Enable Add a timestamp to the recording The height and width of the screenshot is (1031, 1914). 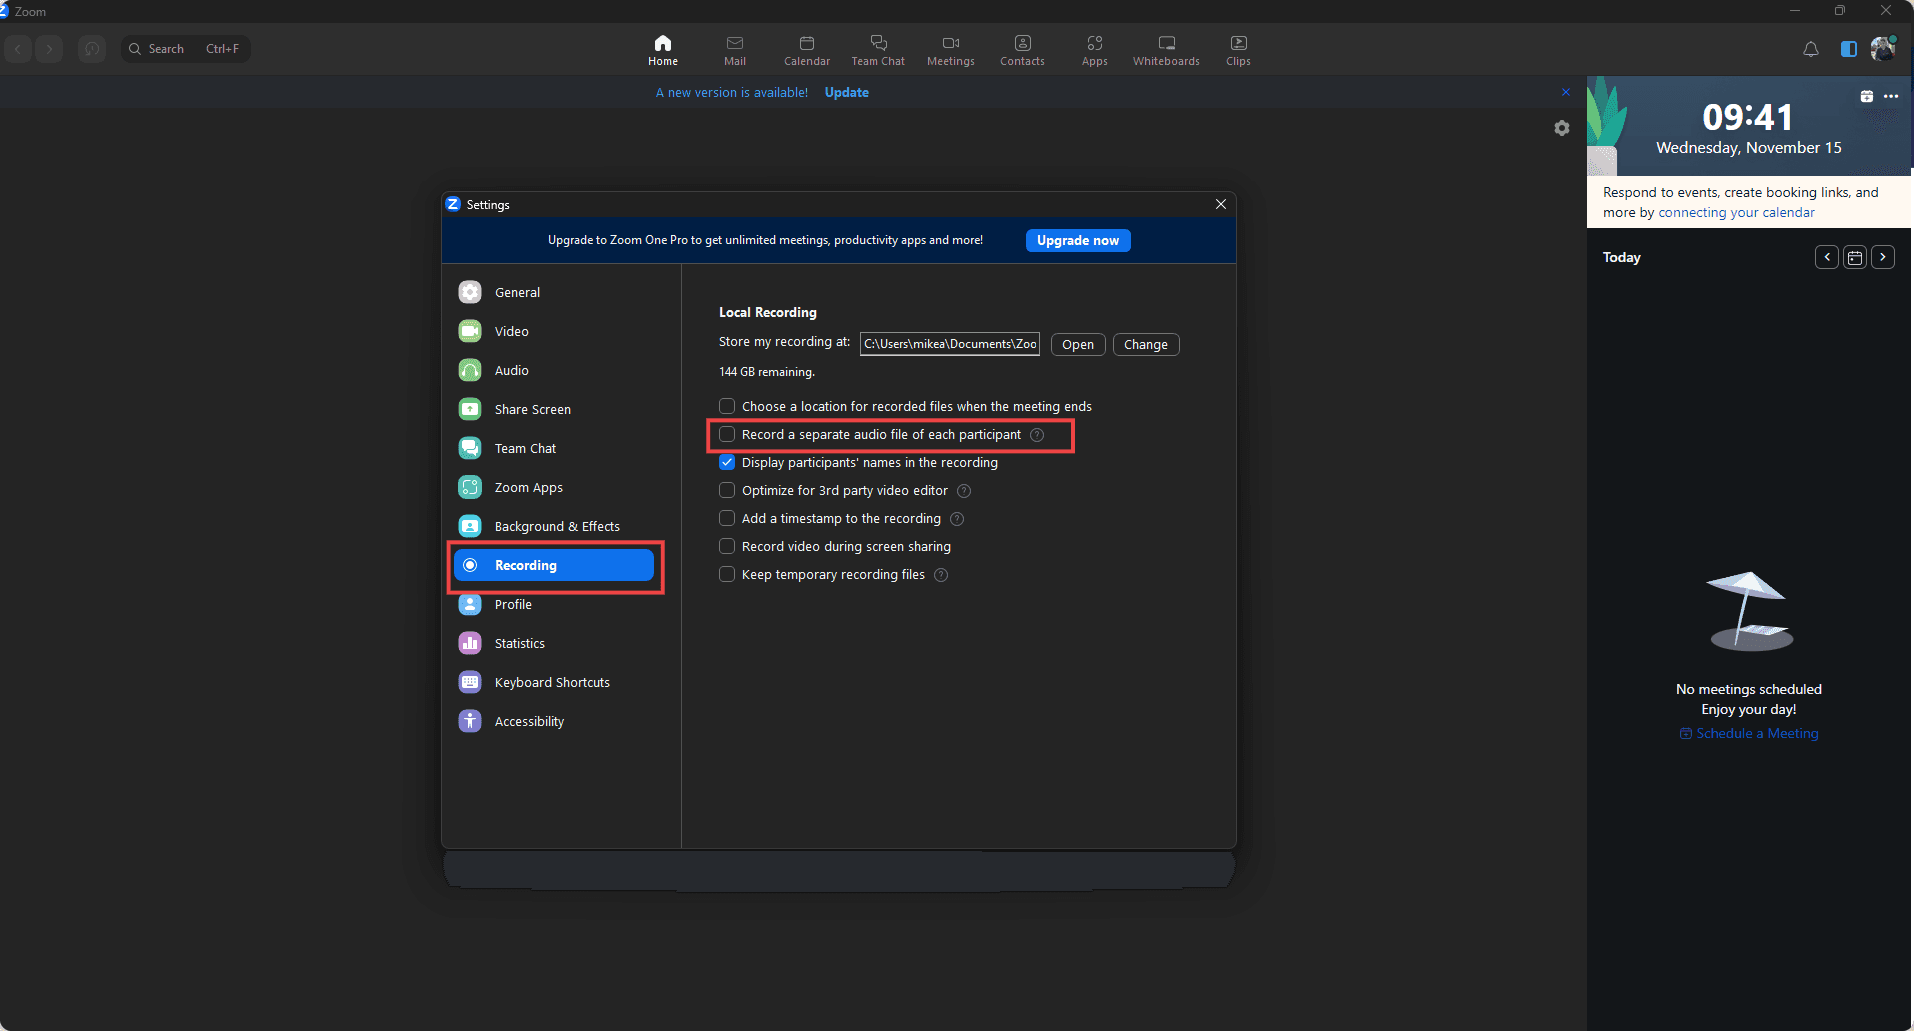pyautogui.click(x=727, y=519)
